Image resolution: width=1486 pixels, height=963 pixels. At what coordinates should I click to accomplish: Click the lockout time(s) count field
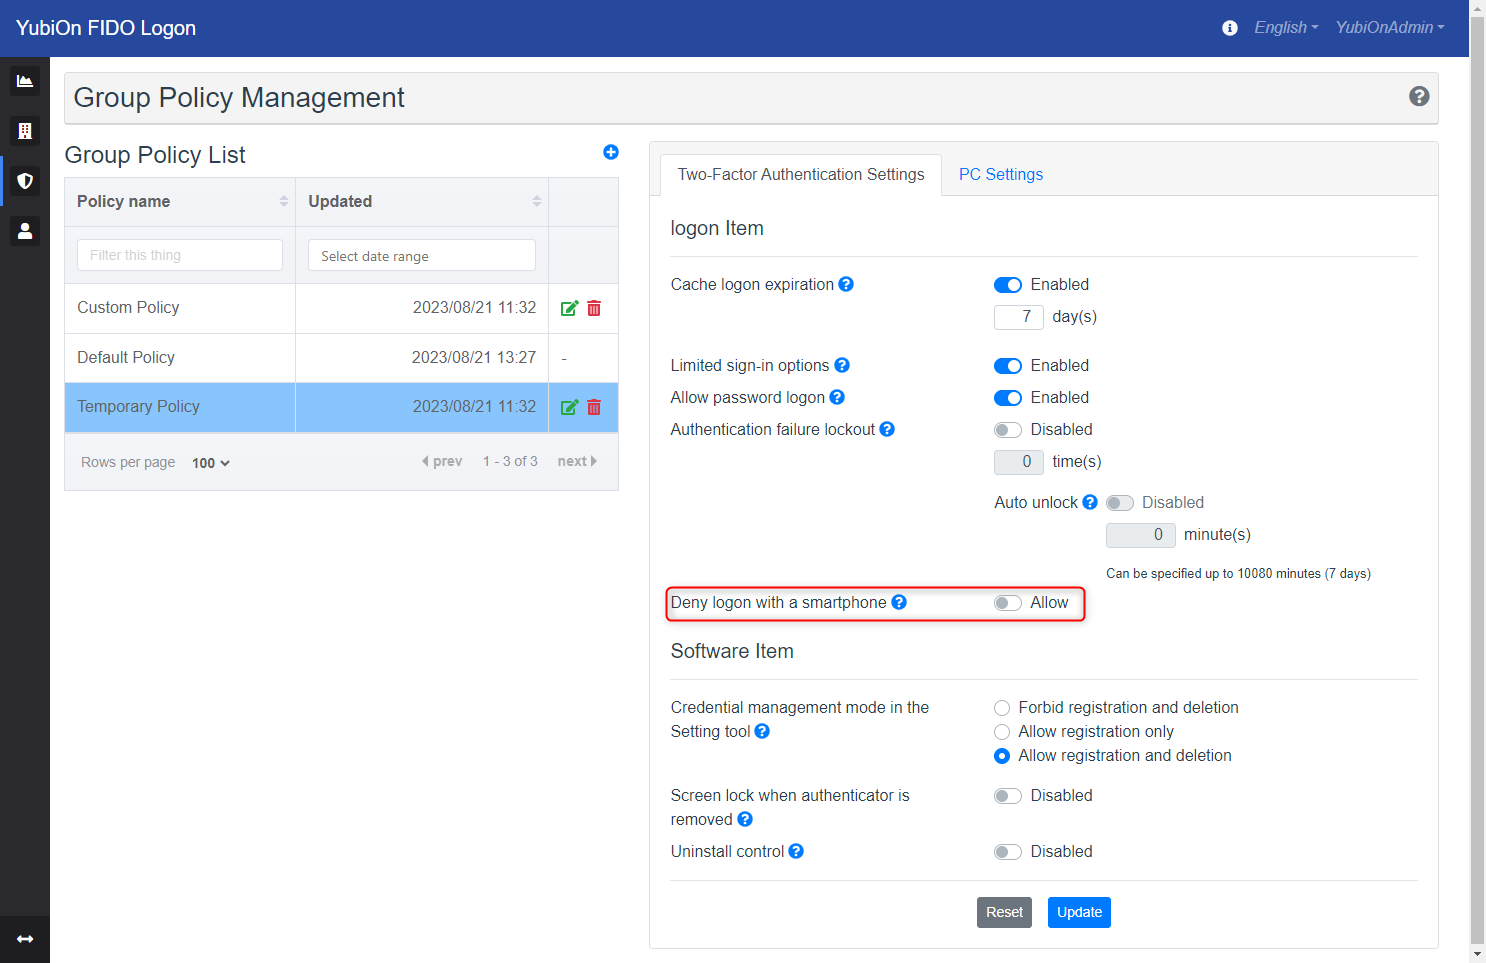coord(1019,462)
